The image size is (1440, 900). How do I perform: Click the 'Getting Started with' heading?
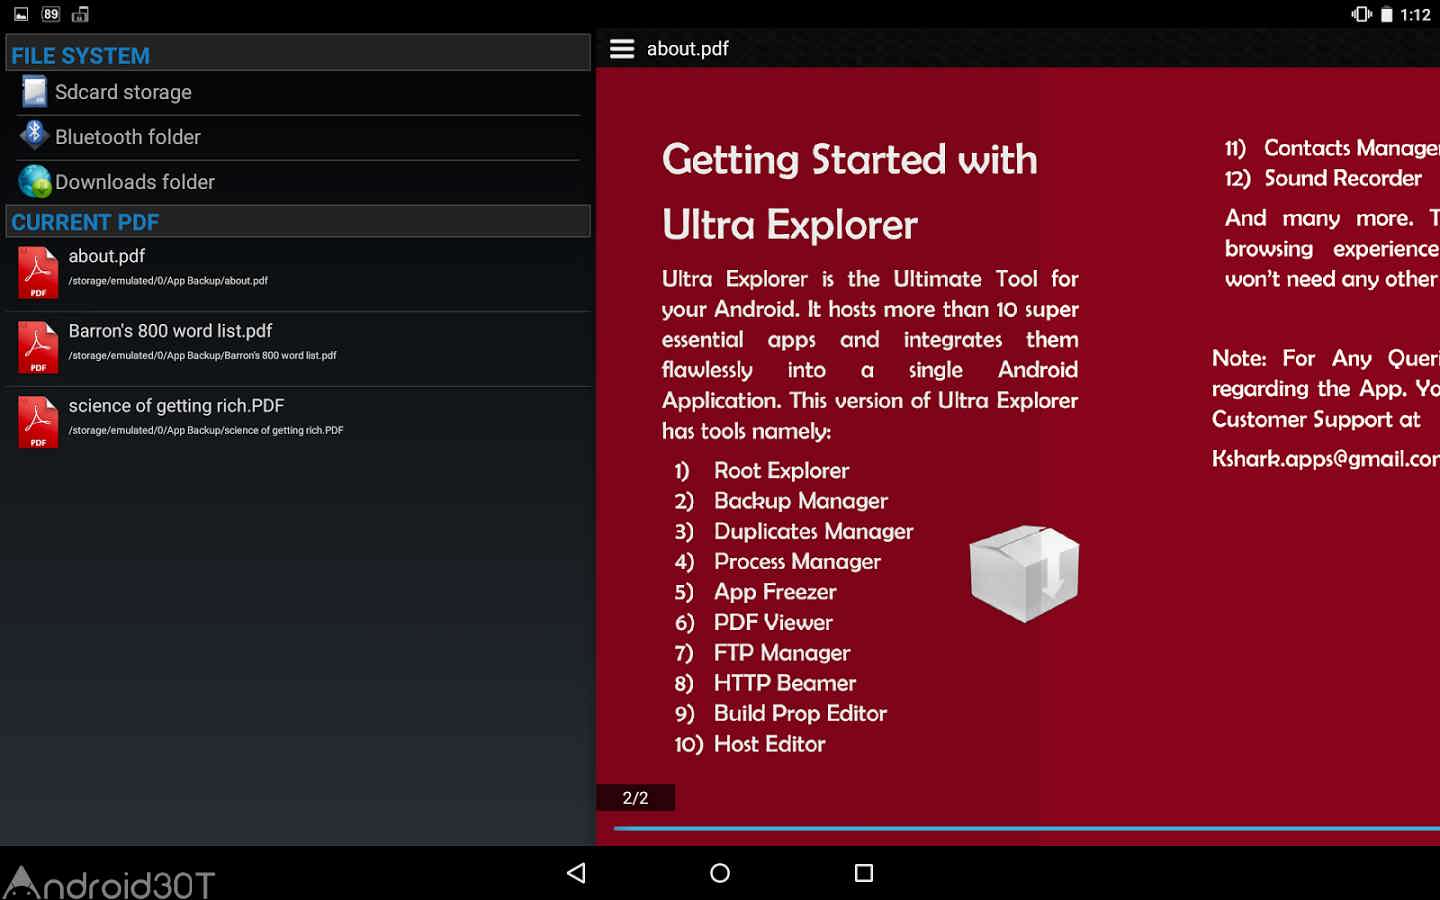[850, 160]
